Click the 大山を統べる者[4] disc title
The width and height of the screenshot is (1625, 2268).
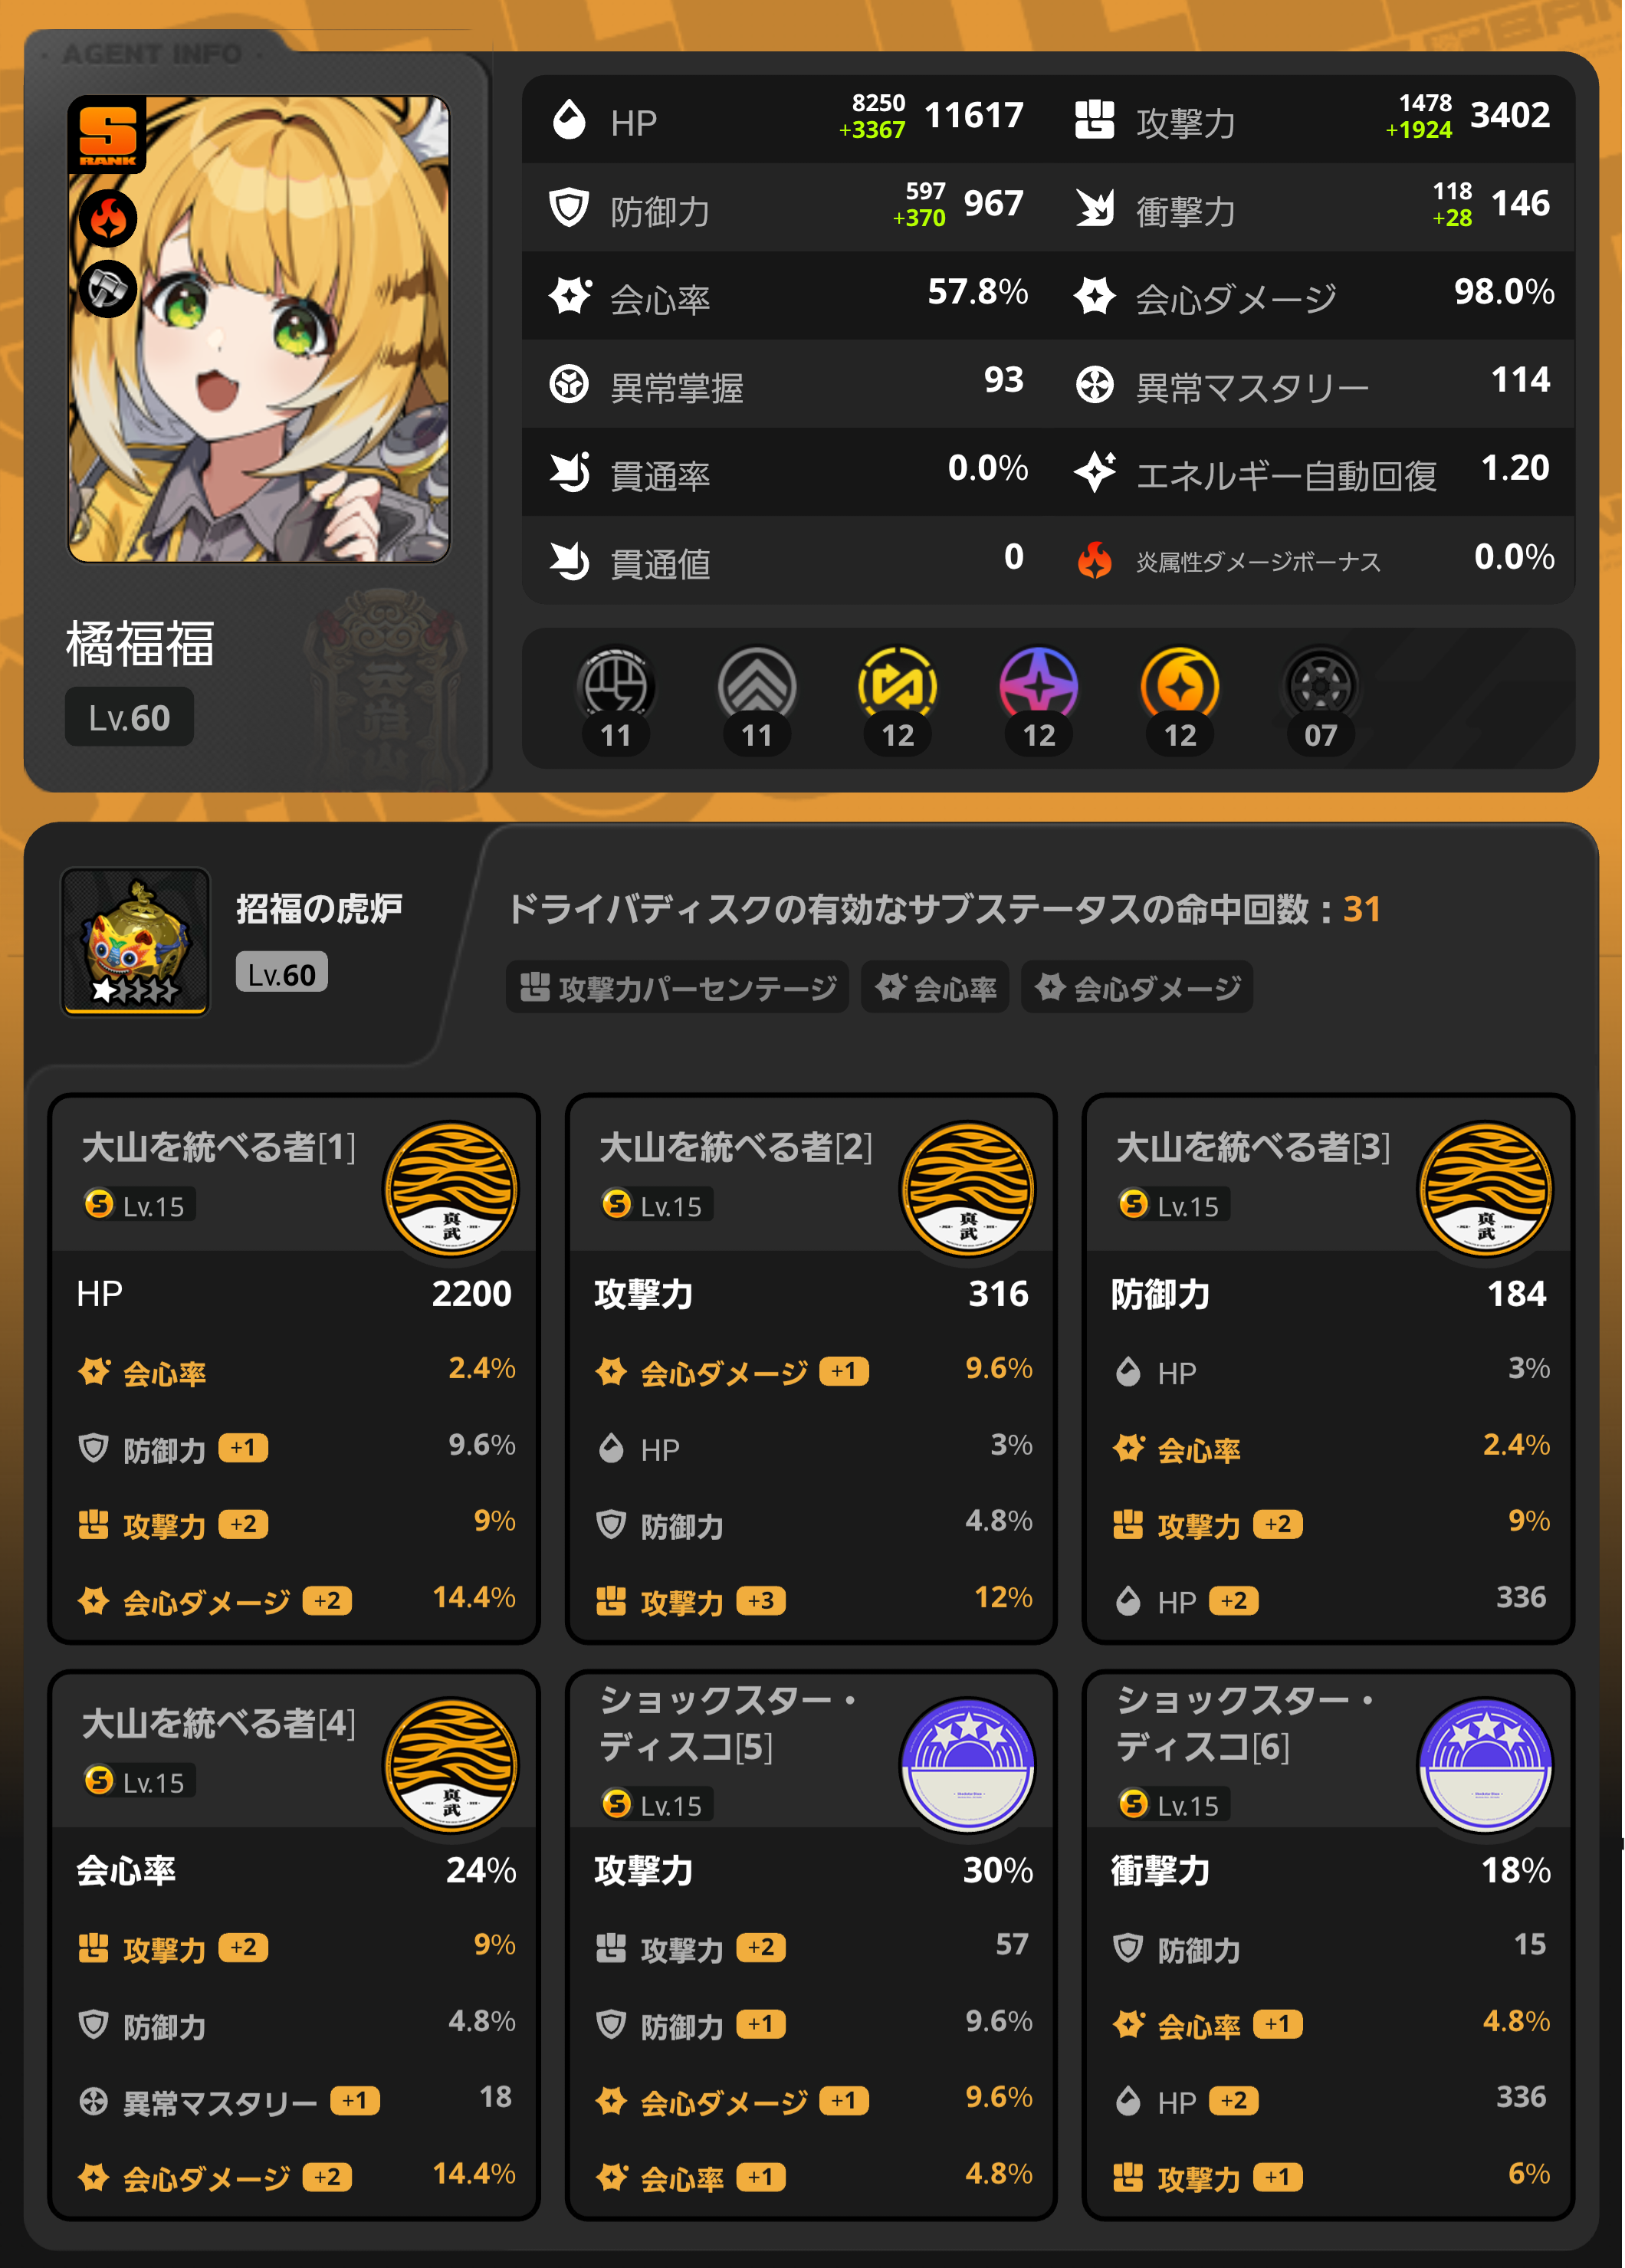coord(218,1723)
